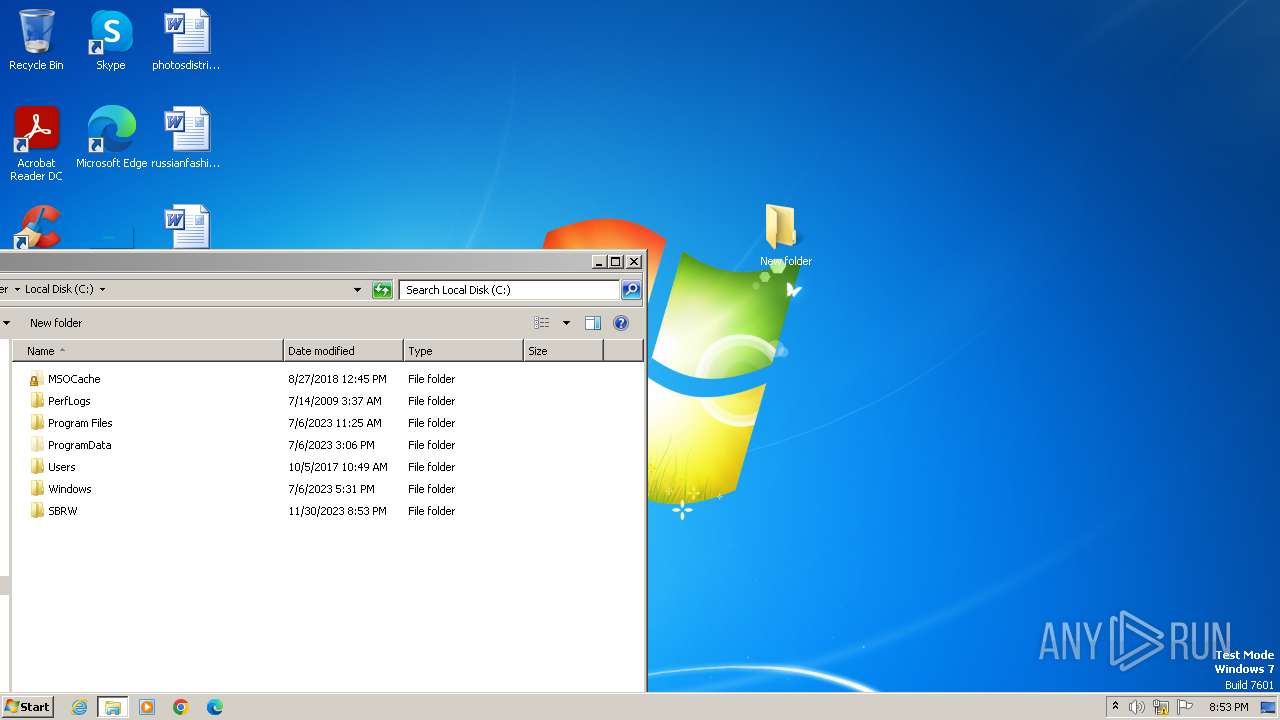Launch Microsoft Edge from taskbar

[215, 707]
